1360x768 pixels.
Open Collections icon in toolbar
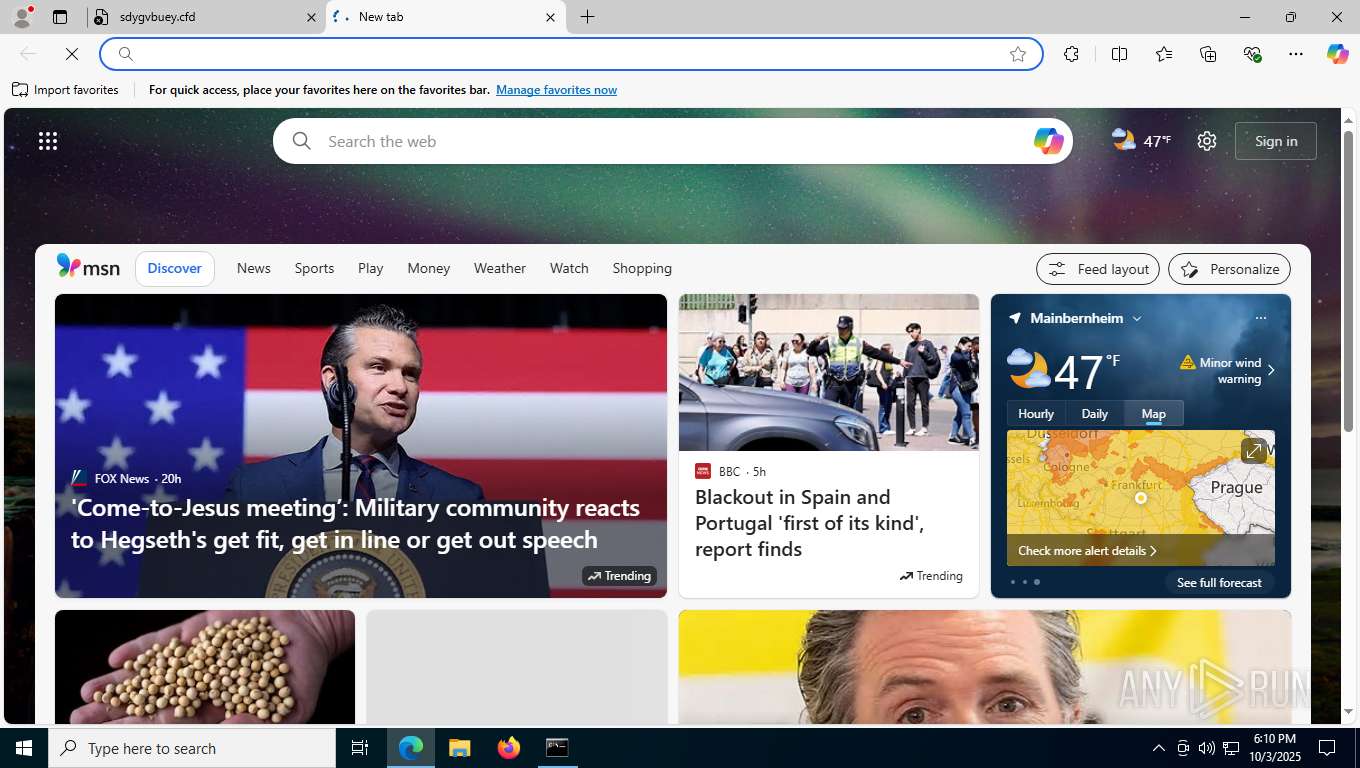click(1208, 54)
